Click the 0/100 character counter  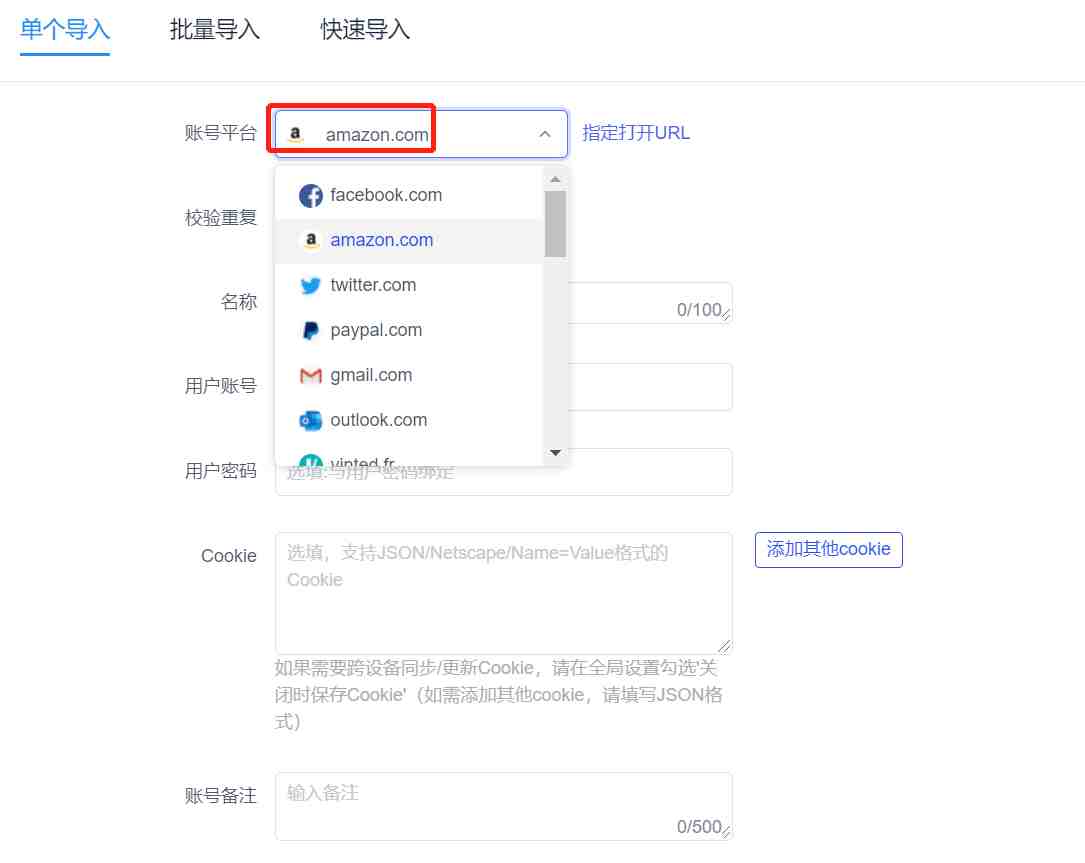[x=699, y=309]
